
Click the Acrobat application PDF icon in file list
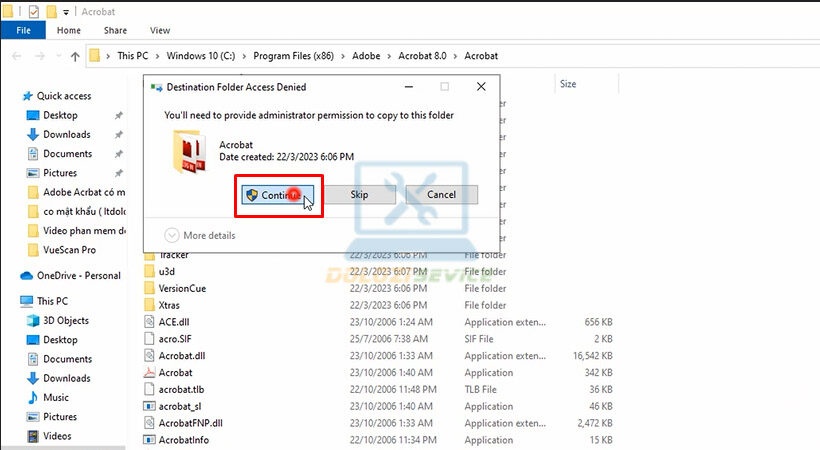(149, 373)
